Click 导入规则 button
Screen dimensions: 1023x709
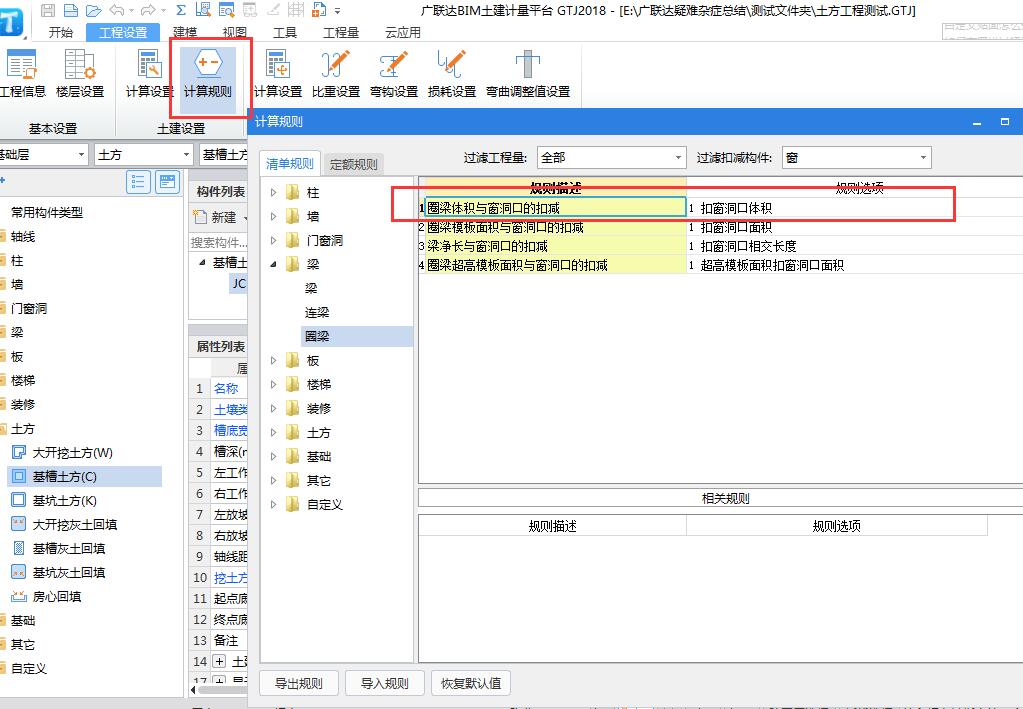[384, 683]
